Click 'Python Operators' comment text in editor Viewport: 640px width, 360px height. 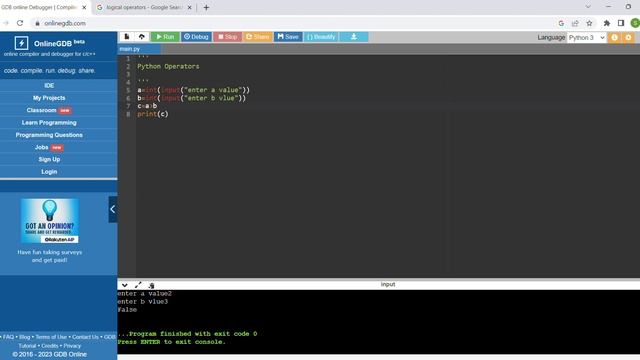(x=168, y=67)
